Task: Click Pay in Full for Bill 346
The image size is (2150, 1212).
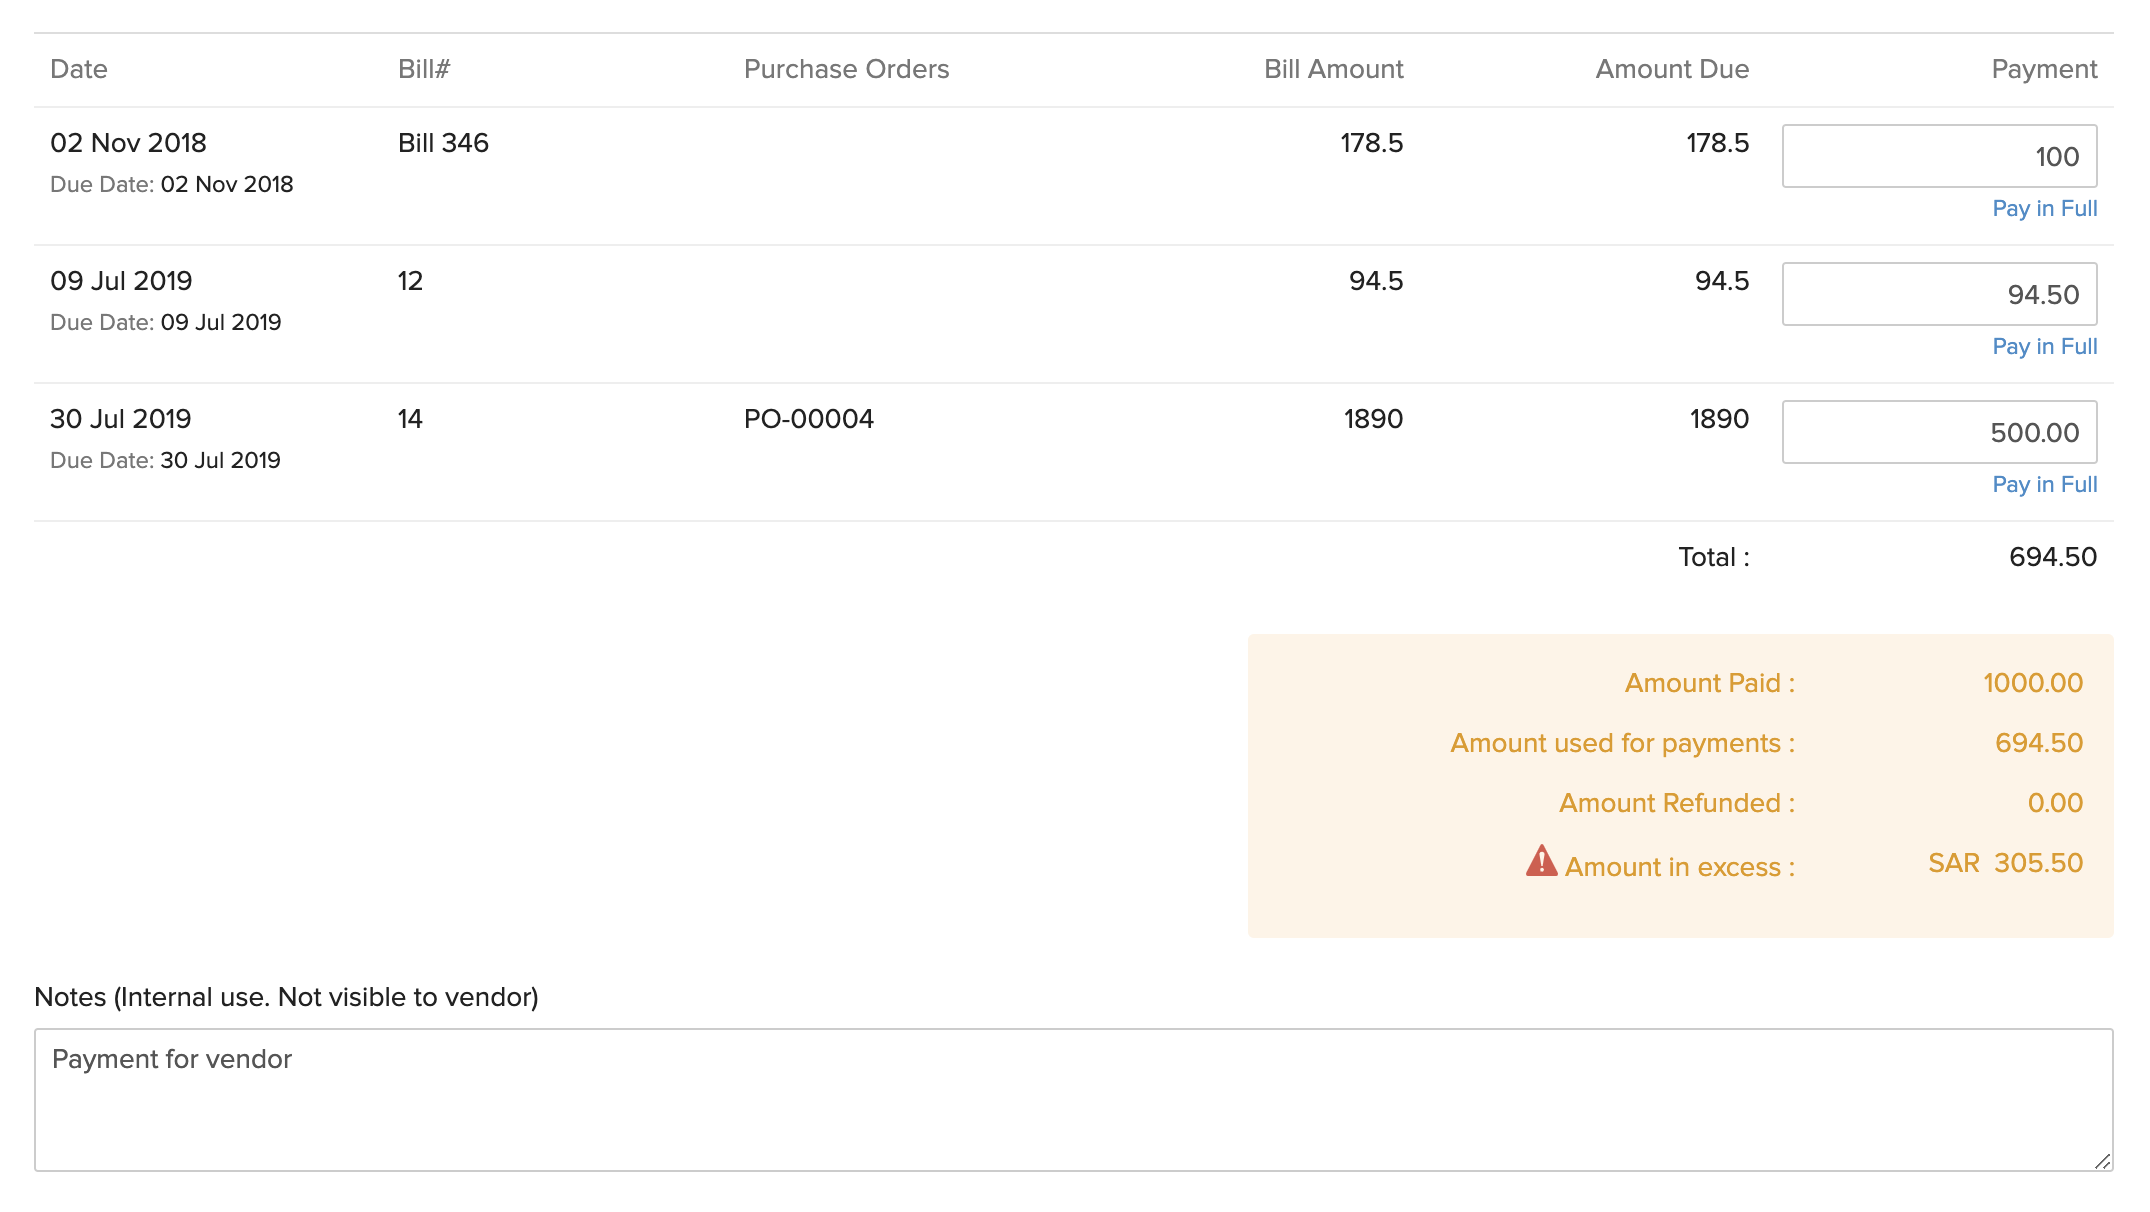Action: point(2043,208)
